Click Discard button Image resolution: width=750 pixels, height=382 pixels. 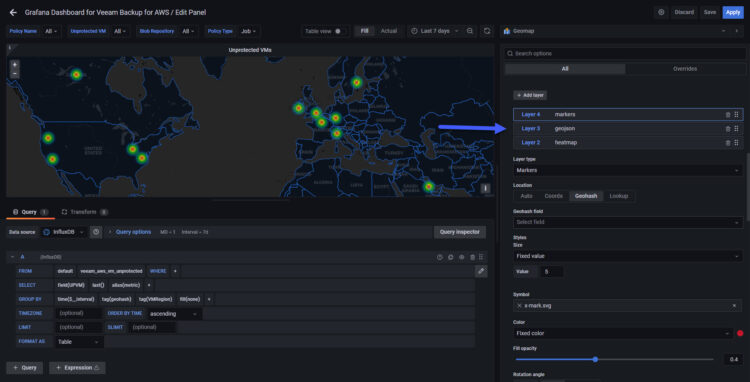pyautogui.click(x=684, y=12)
